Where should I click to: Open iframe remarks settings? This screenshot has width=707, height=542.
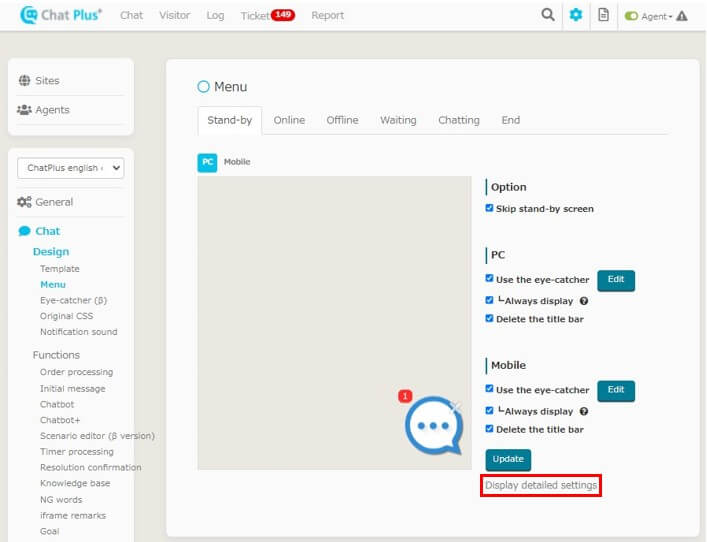(x=73, y=515)
